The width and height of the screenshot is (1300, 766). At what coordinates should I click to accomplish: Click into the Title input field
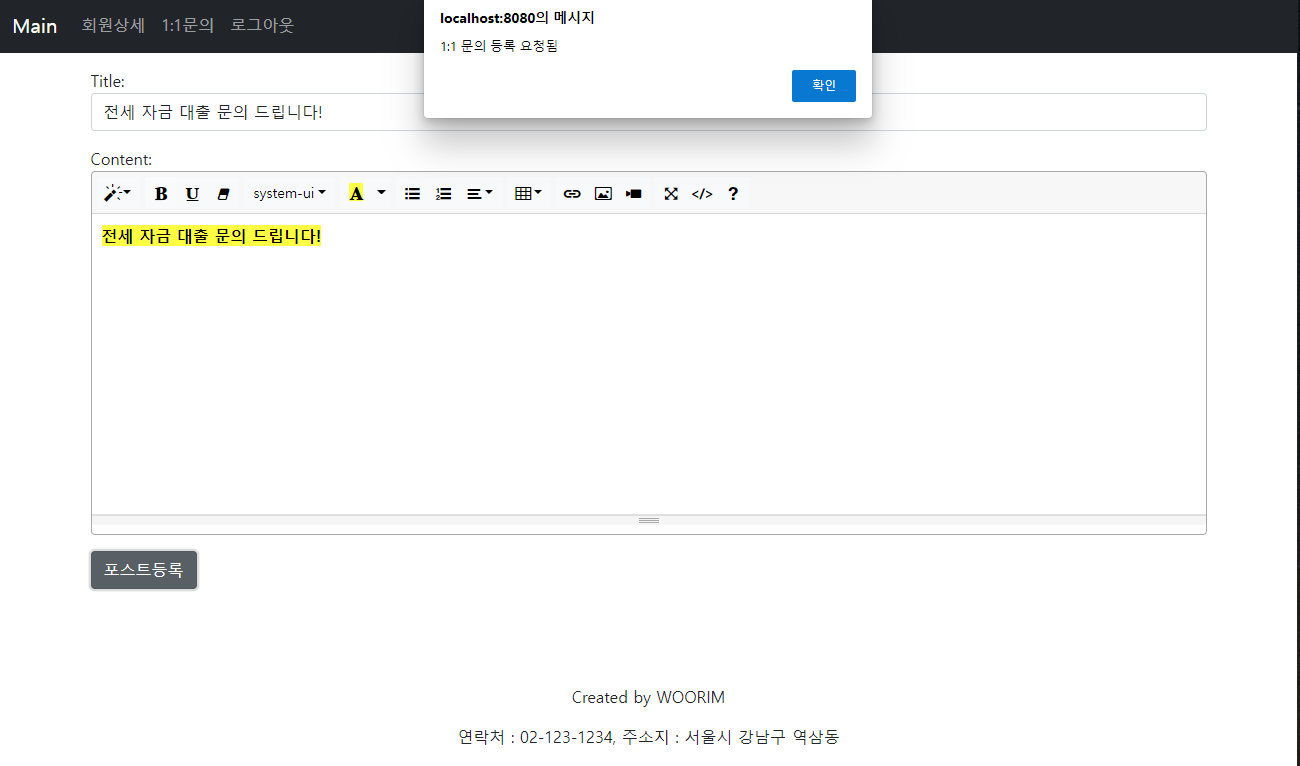pos(649,112)
